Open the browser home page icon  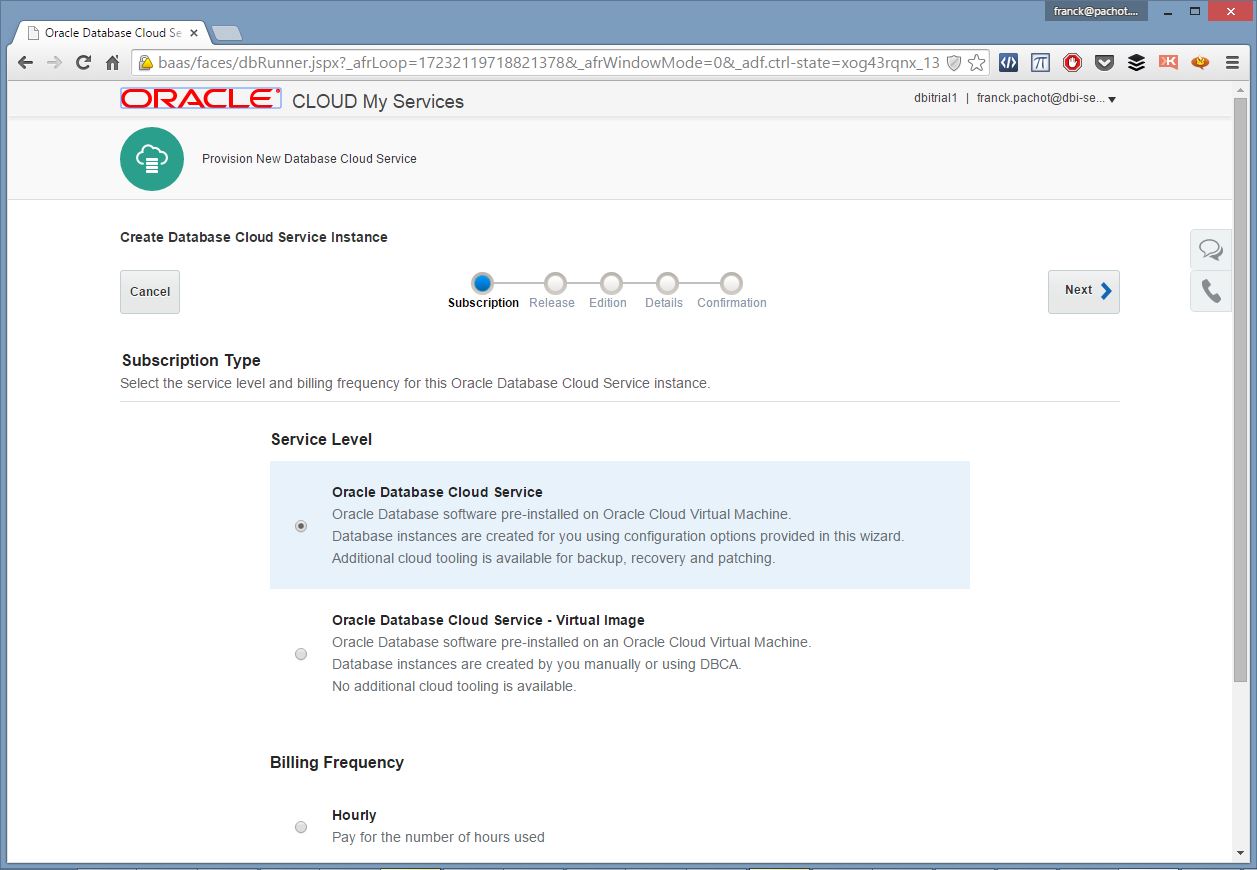[113, 62]
